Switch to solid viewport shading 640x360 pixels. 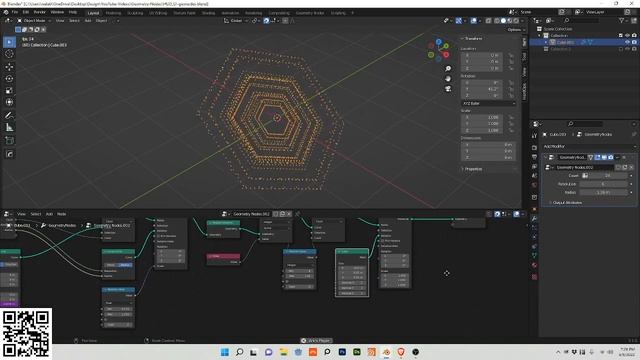click(x=503, y=20)
